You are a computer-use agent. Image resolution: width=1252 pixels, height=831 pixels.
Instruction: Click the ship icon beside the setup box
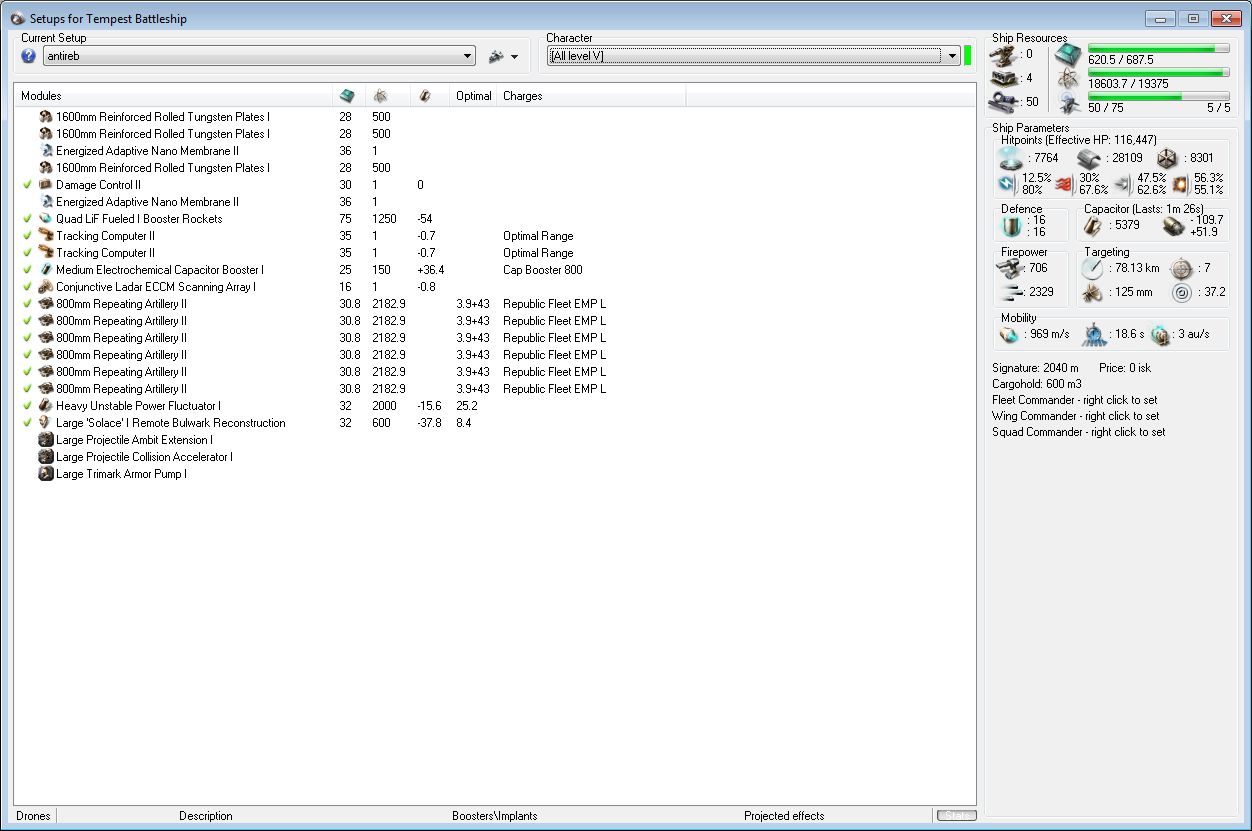pos(496,57)
